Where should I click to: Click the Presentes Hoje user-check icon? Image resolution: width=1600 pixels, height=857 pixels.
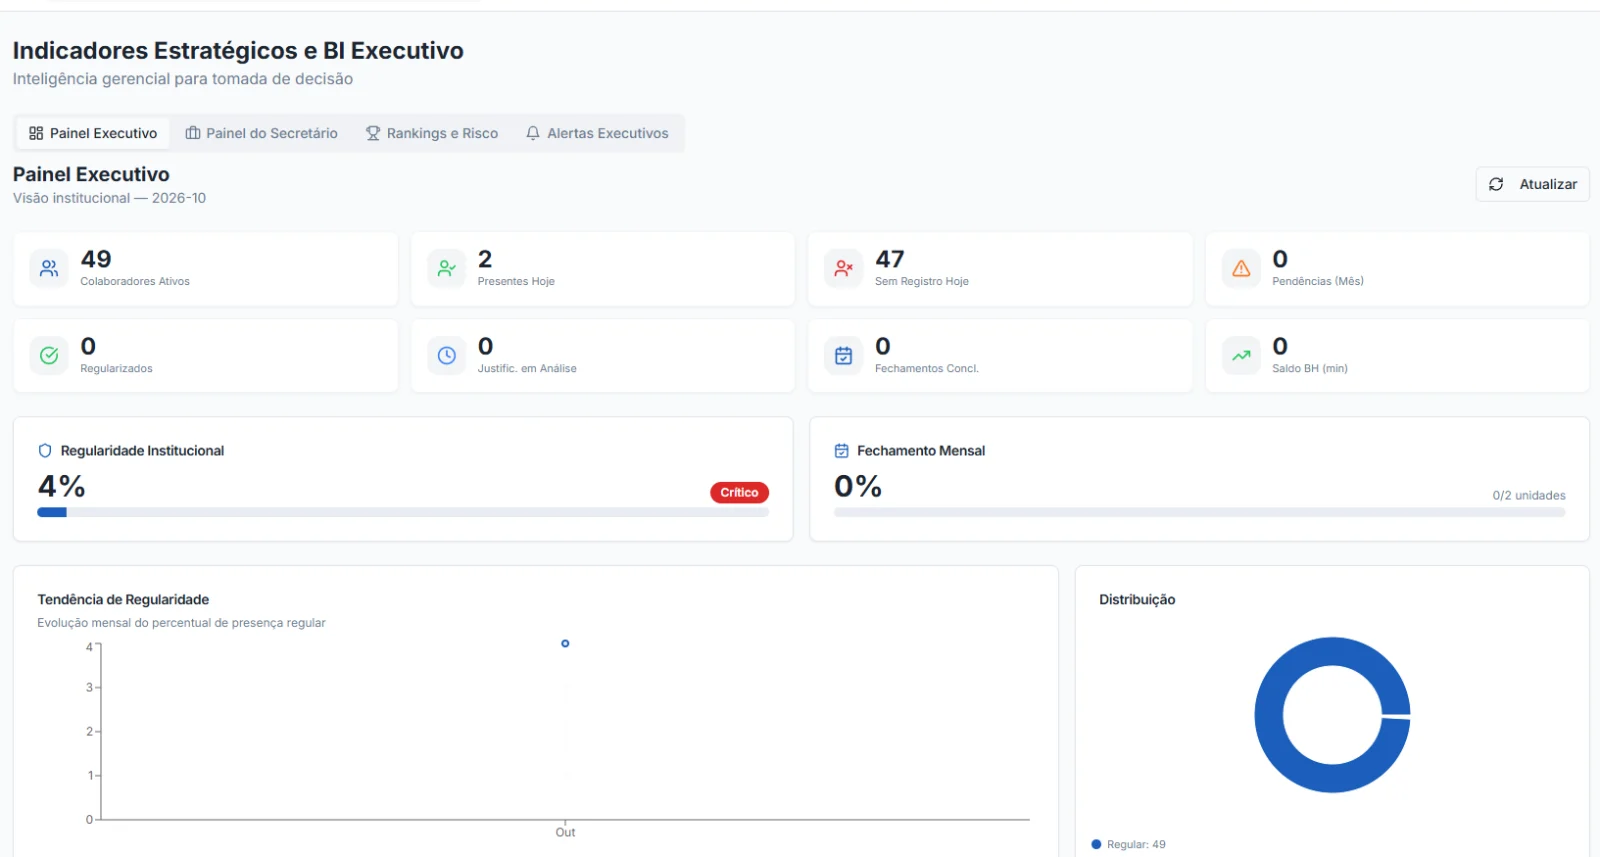pos(446,268)
